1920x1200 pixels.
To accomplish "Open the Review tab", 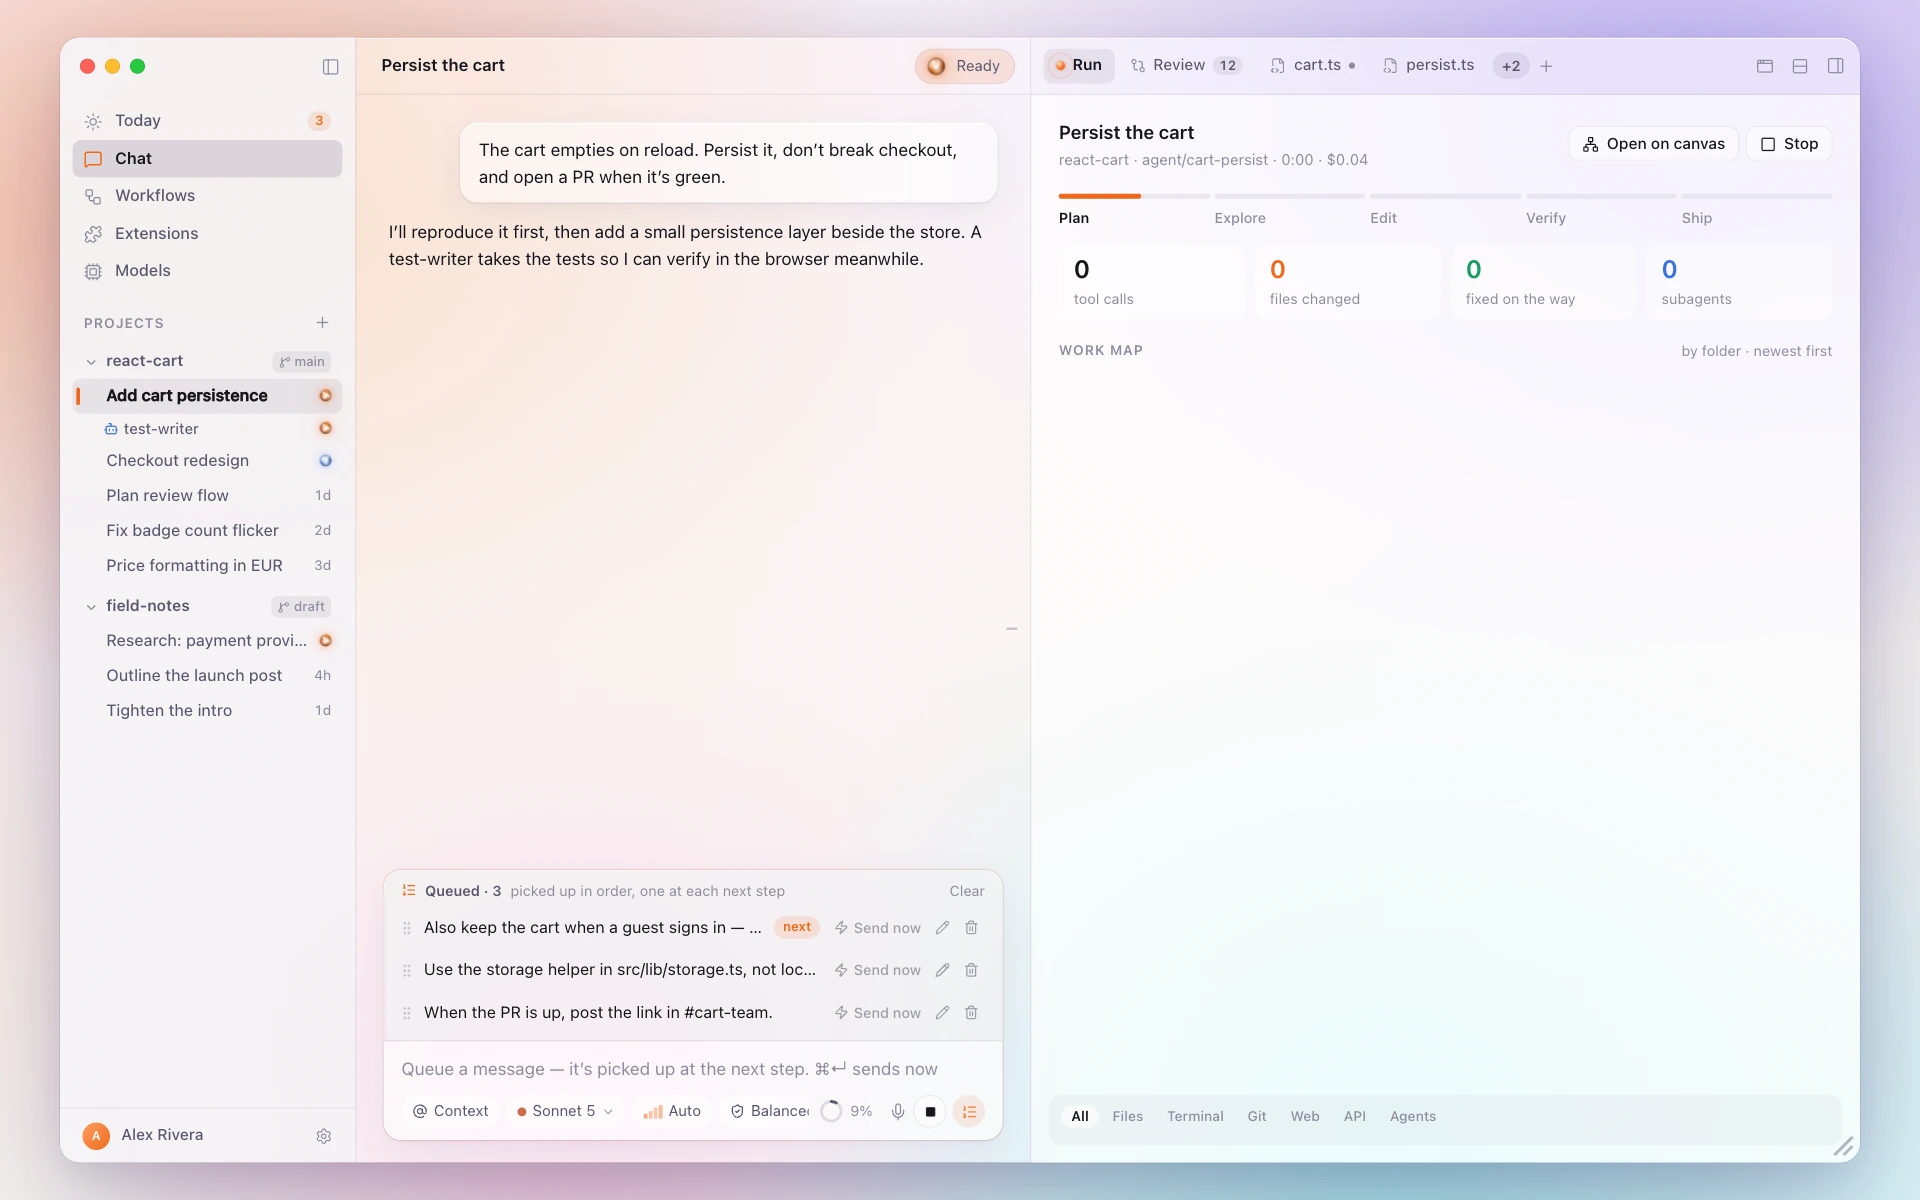I will (1185, 65).
